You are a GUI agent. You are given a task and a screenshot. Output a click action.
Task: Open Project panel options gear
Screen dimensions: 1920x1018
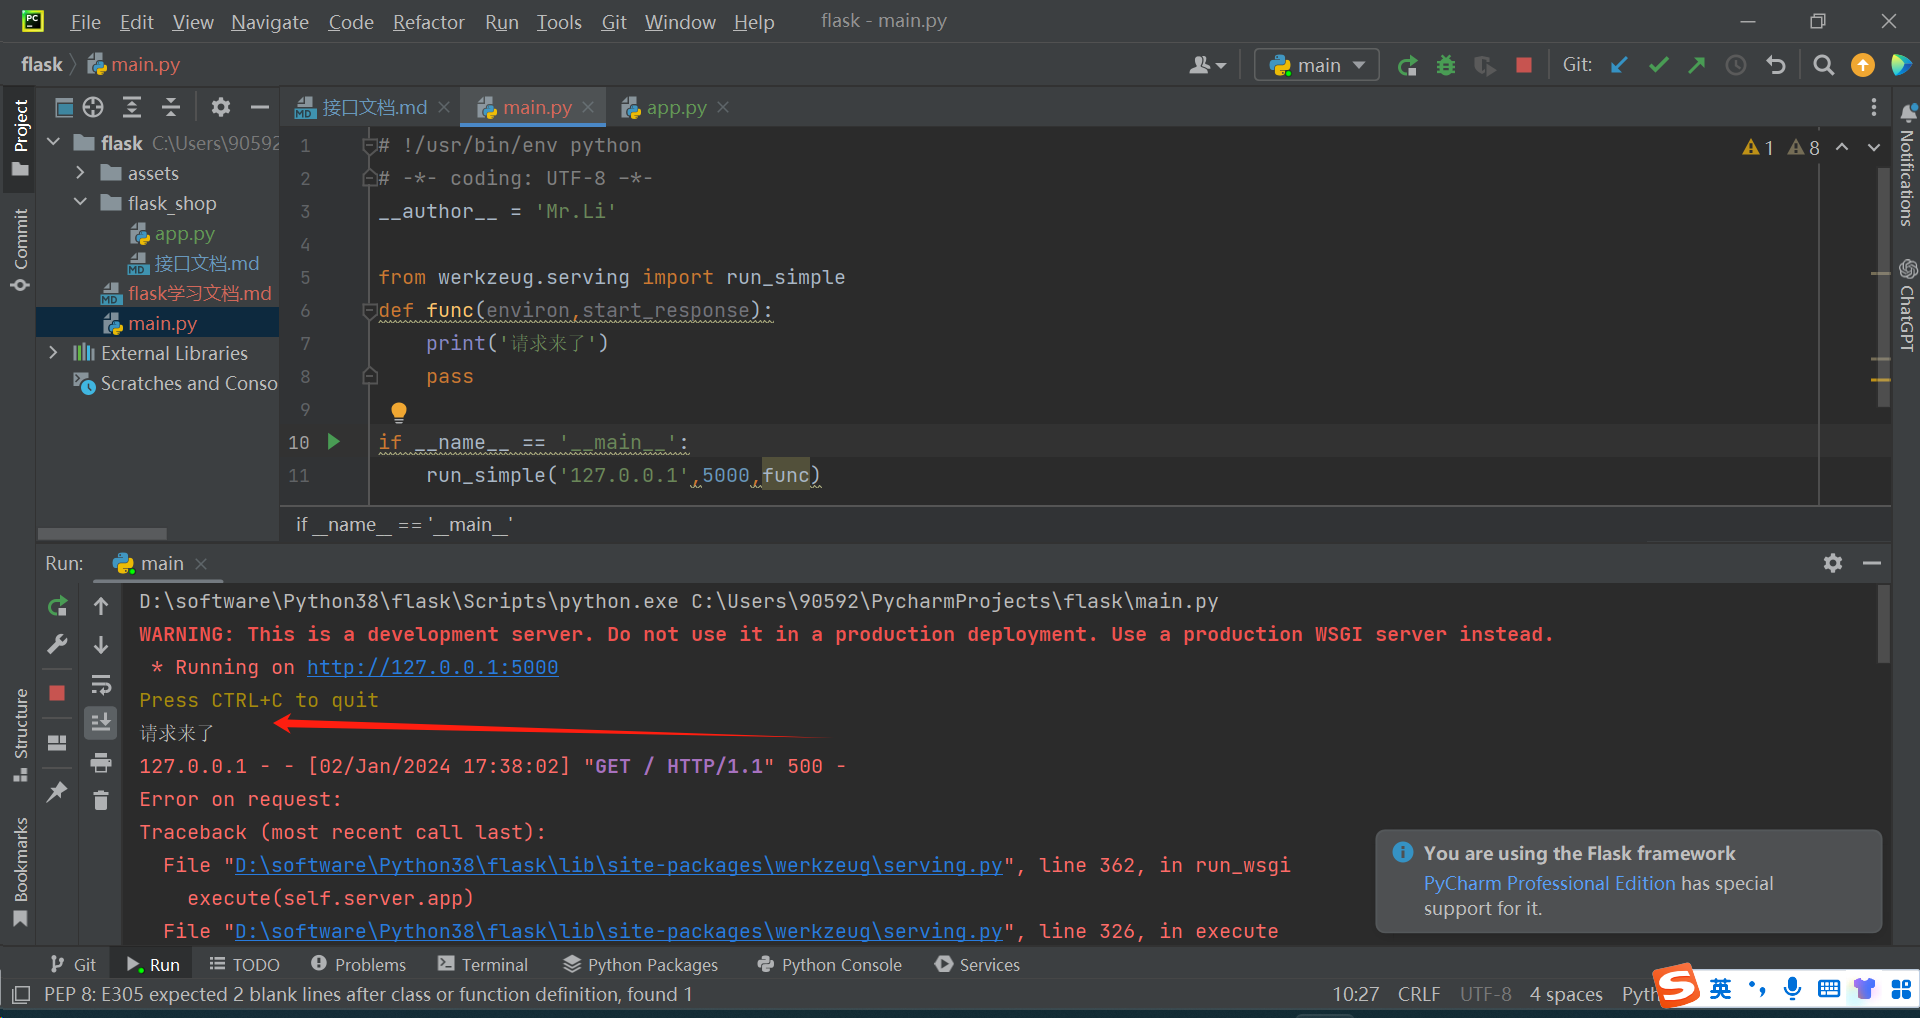(221, 107)
